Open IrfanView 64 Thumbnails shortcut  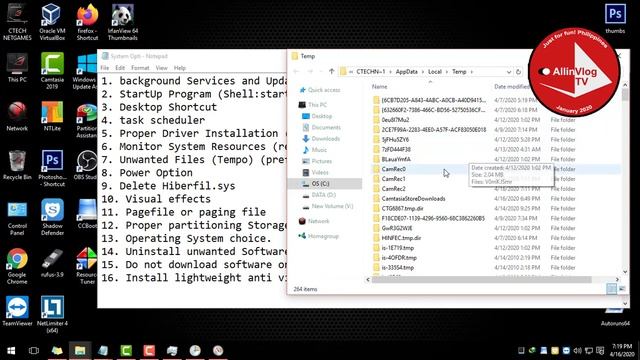[122, 22]
